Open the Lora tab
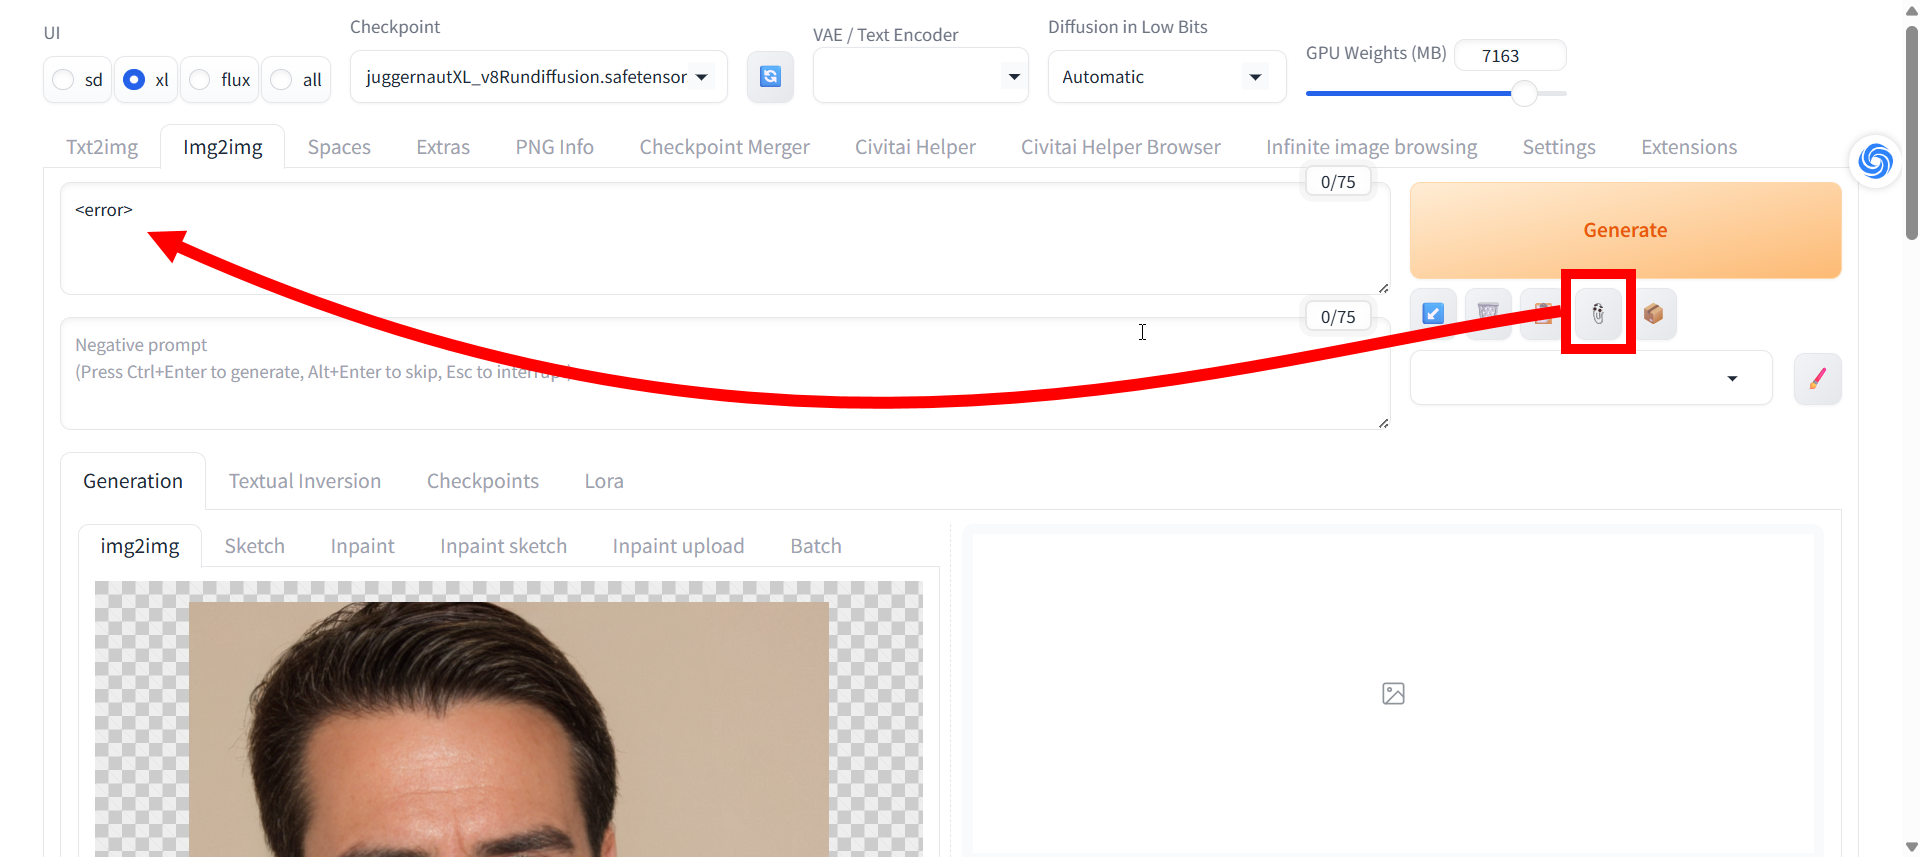The image size is (1920, 857). [604, 481]
